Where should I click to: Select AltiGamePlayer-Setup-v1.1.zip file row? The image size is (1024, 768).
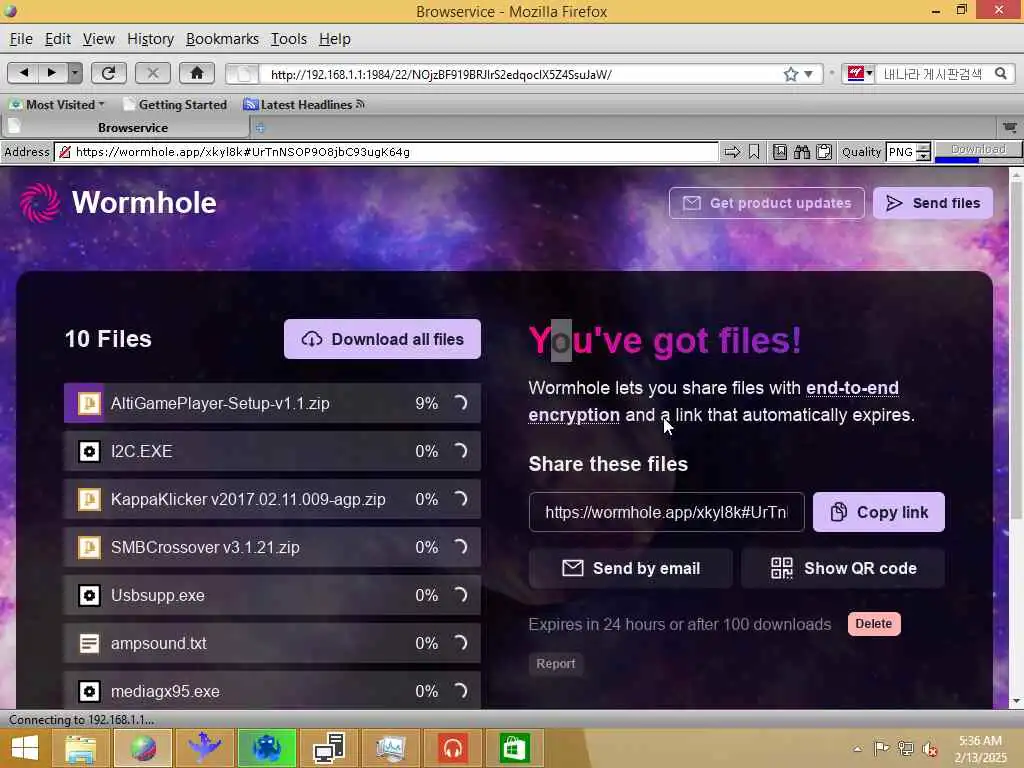tap(272, 403)
